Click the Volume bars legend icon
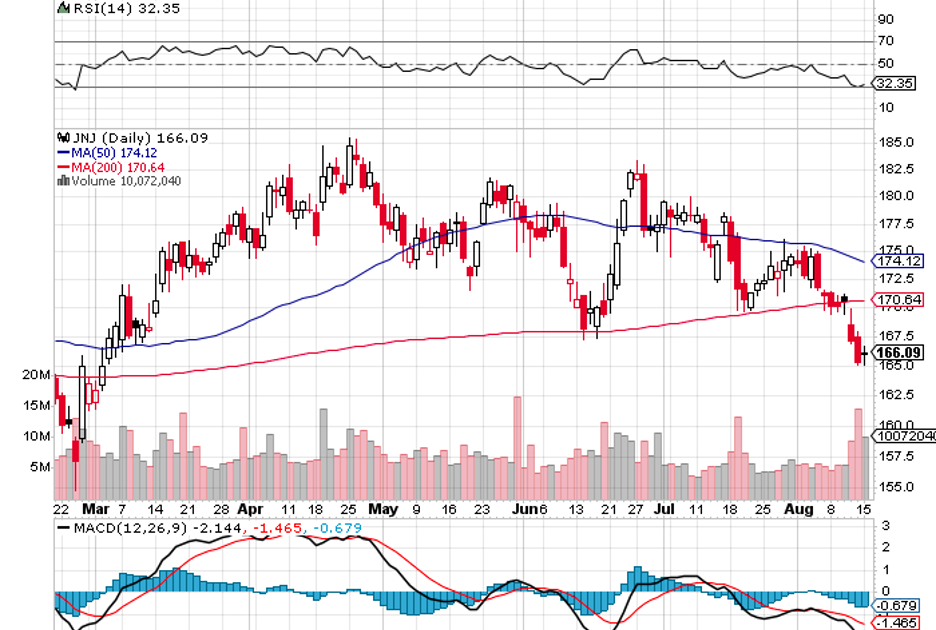The height and width of the screenshot is (630, 936). 63,181
